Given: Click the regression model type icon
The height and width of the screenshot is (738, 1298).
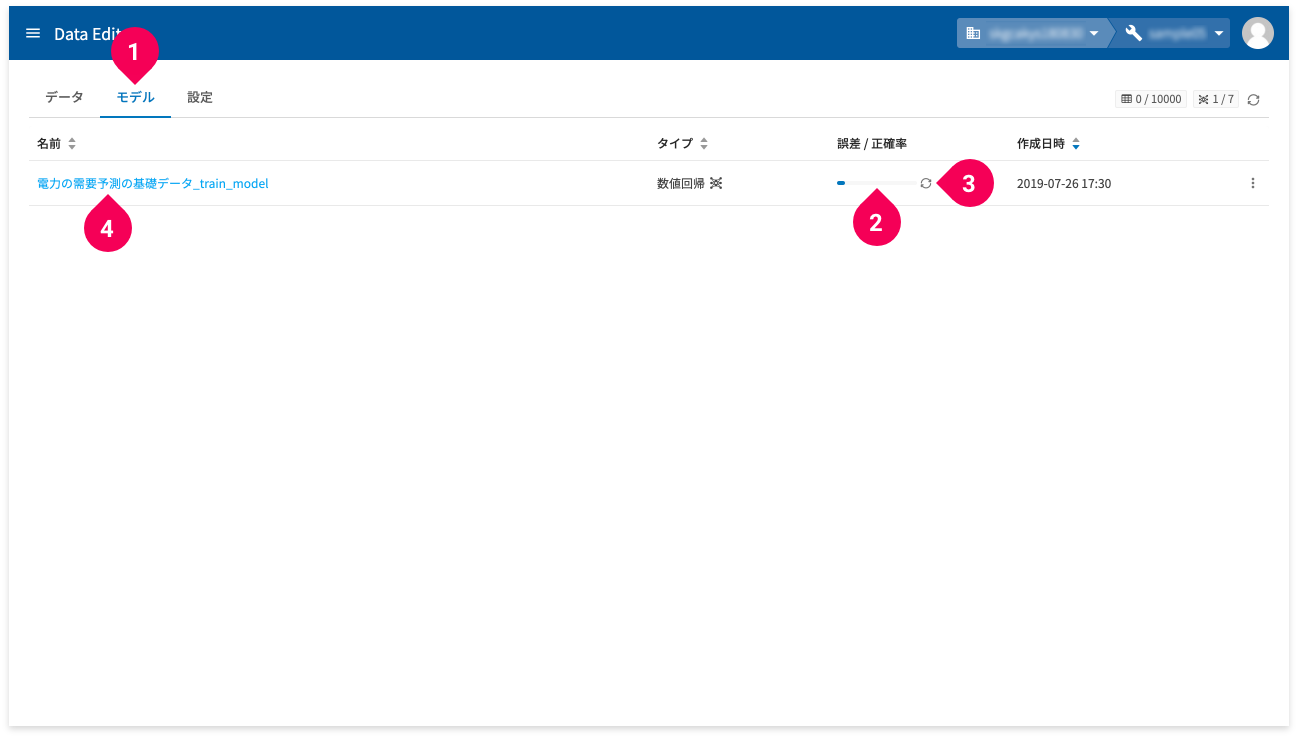Looking at the screenshot, I should coord(716,184).
